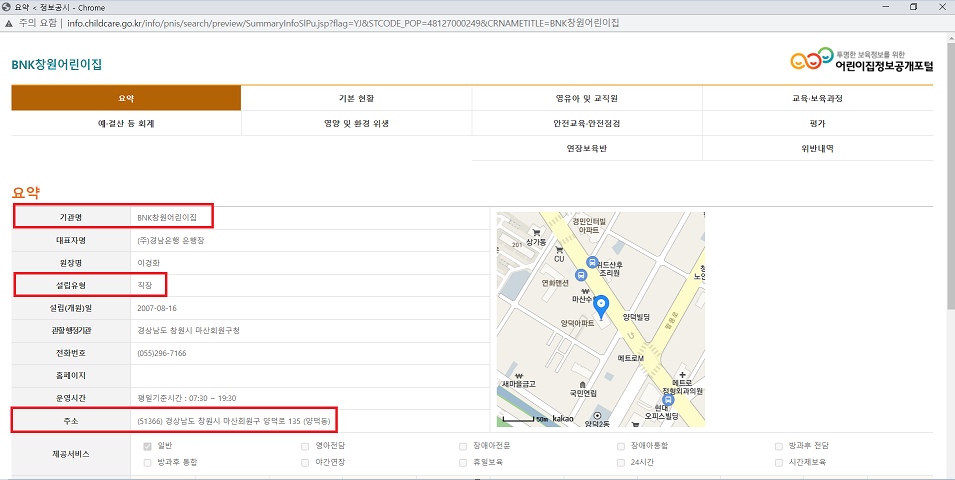
Task: Click the 국민연립 building icon on map
Action: pos(583,385)
